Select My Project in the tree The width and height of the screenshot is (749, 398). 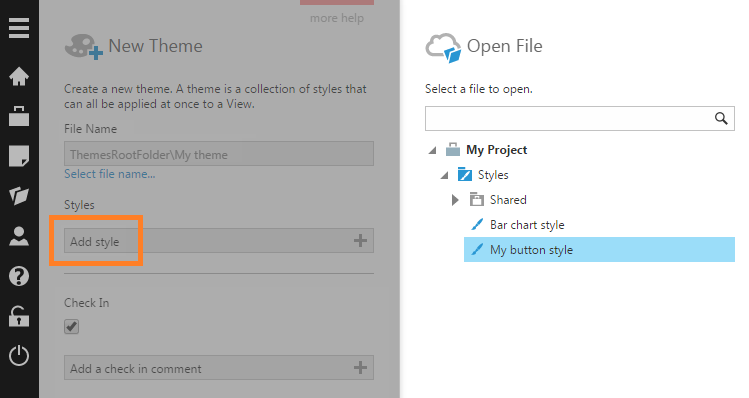point(496,150)
